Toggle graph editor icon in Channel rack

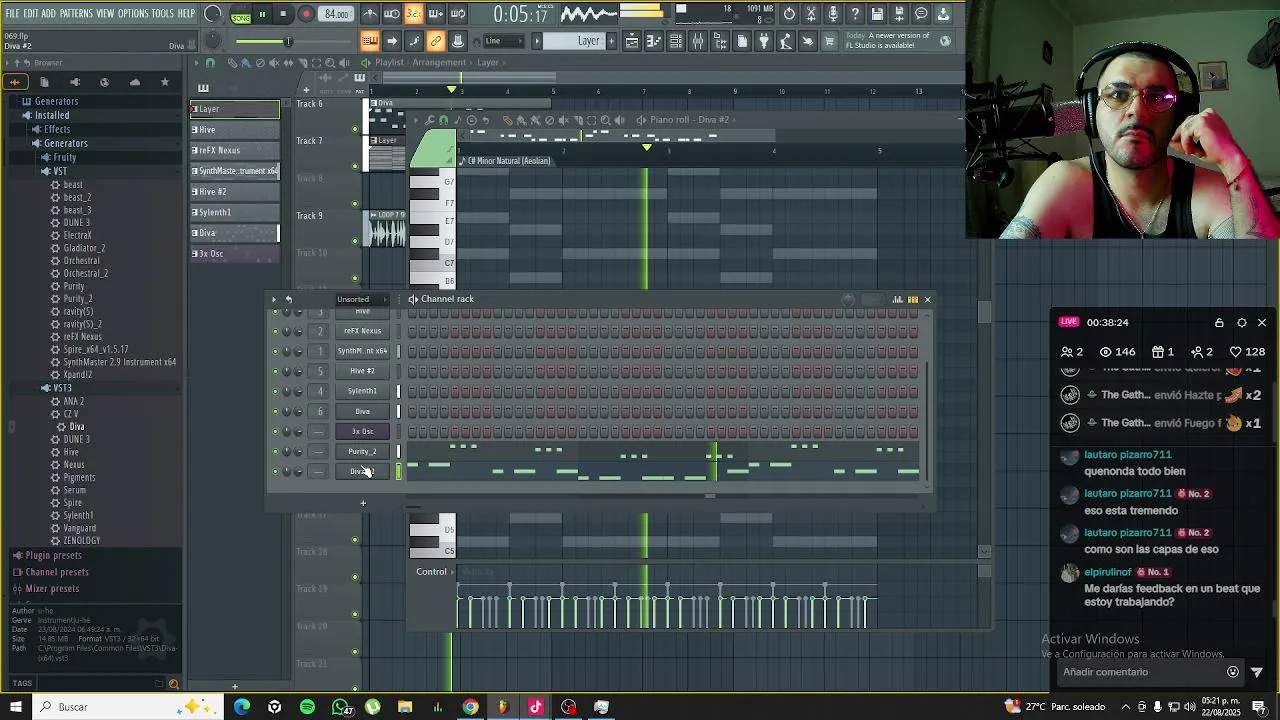(898, 299)
